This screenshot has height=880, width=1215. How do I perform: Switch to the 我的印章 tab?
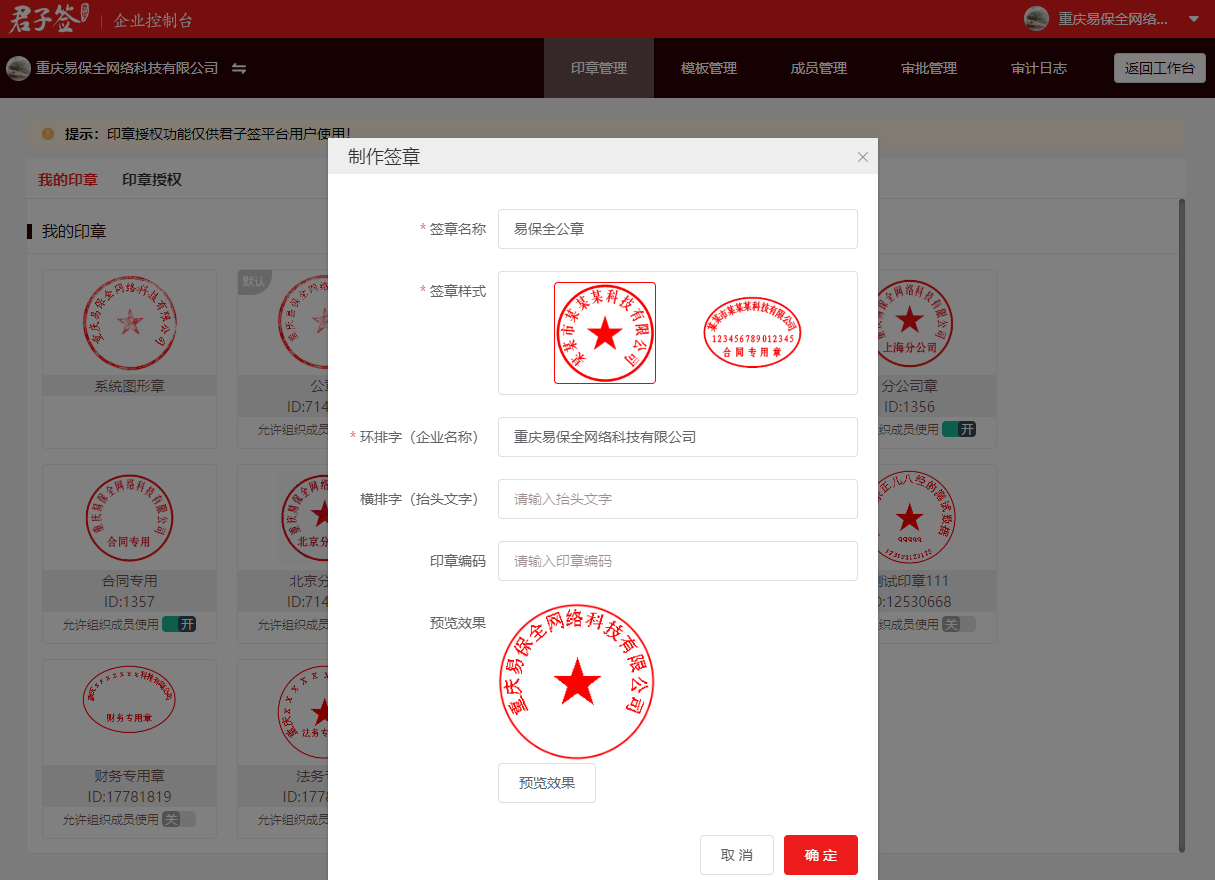coord(68,180)
